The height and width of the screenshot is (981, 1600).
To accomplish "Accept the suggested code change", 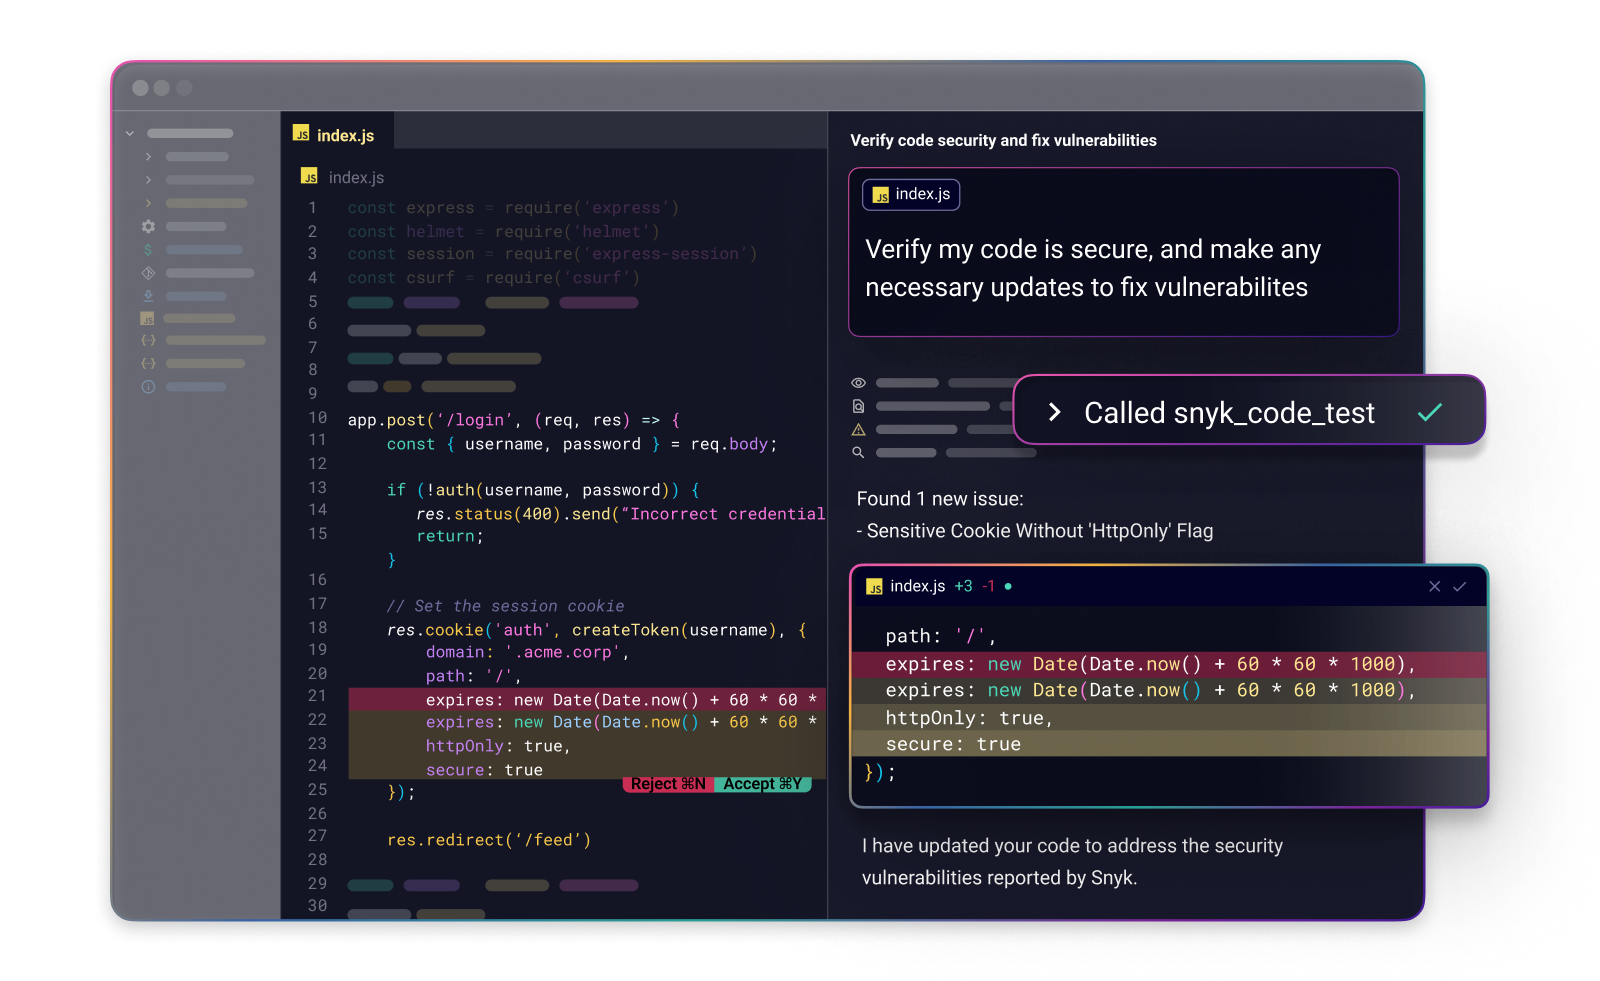I will click(762, 784).
